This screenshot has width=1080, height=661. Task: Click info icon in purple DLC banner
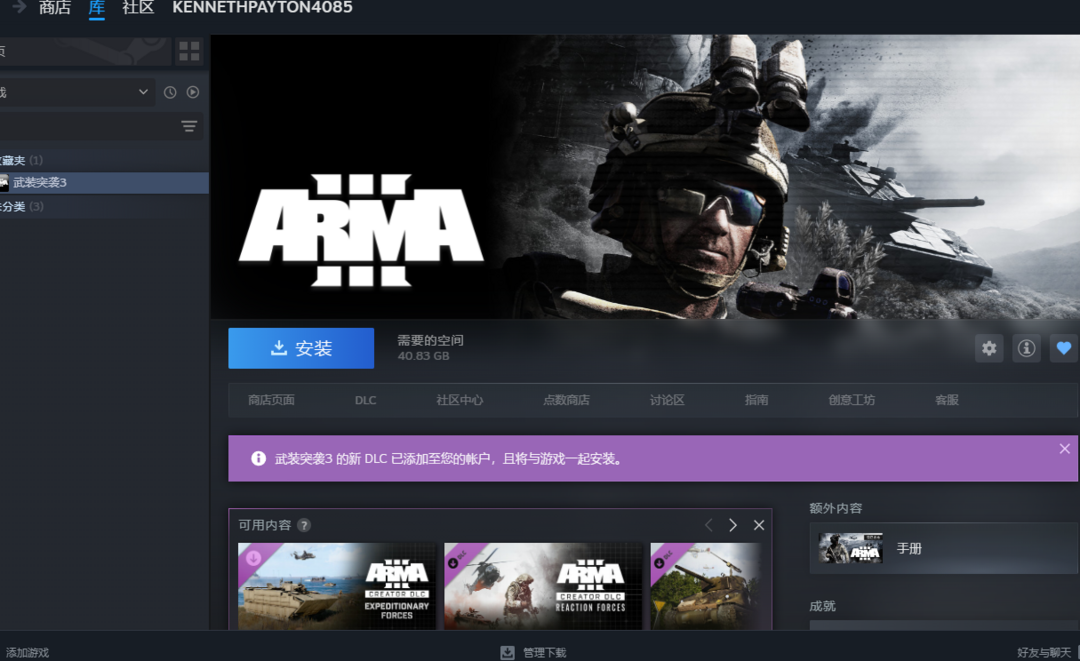tap(258, 459)
